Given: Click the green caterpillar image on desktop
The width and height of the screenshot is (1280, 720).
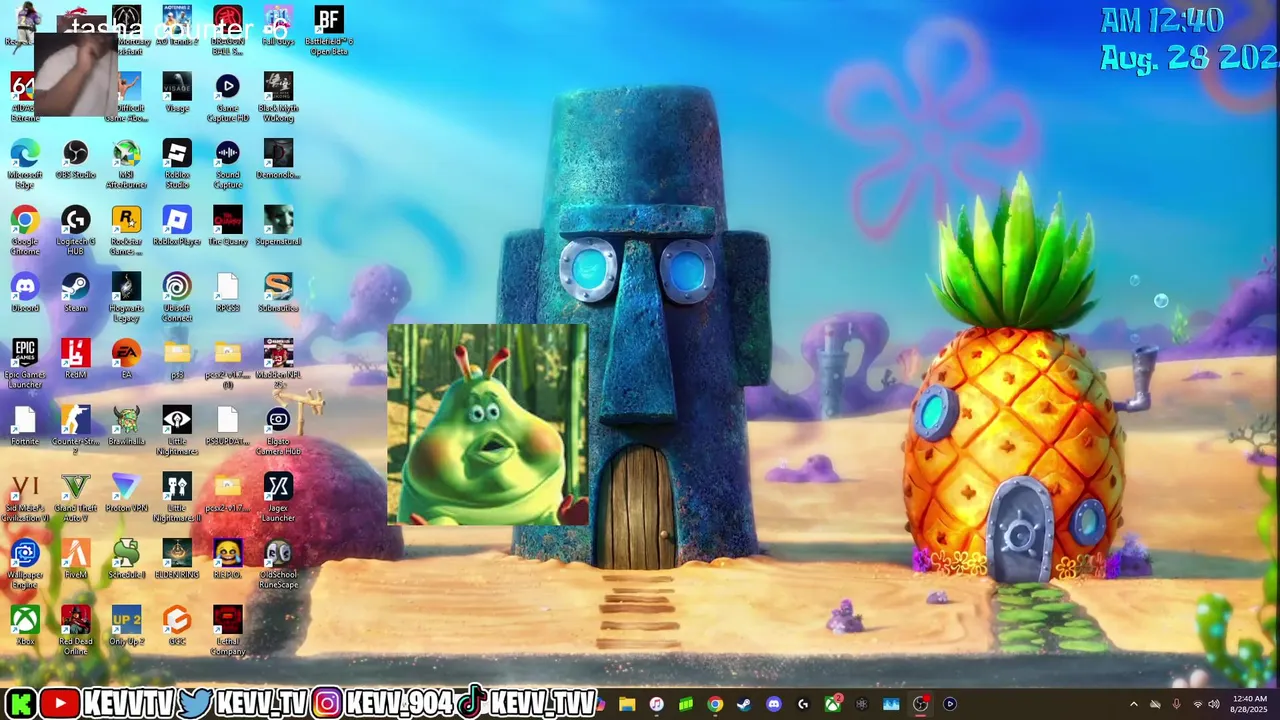Looking at the screenshot, I should click(x=488, y=424).
